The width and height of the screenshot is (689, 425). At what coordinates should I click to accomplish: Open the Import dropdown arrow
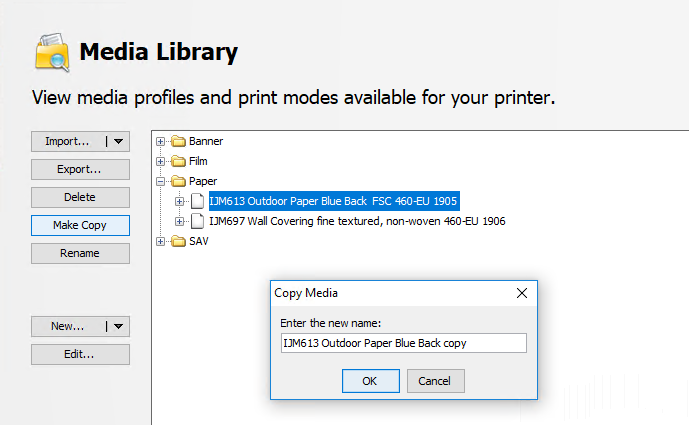tap(119, 141)
